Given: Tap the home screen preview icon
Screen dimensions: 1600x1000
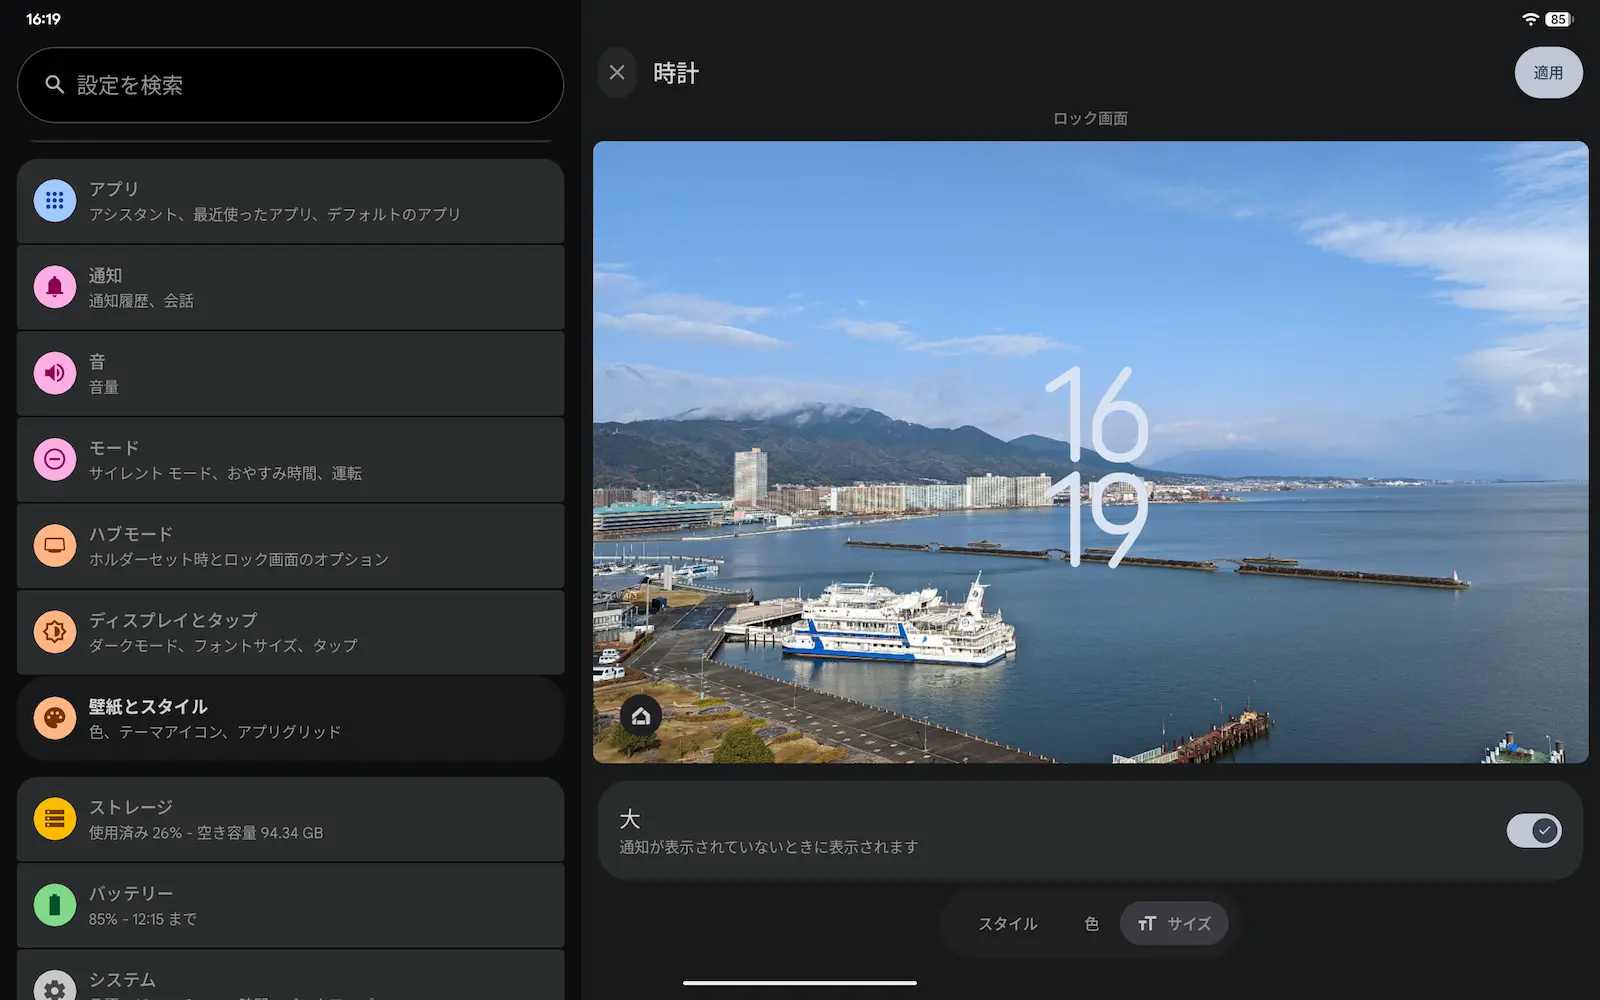Looking at the screenshot, I should 641,716.
